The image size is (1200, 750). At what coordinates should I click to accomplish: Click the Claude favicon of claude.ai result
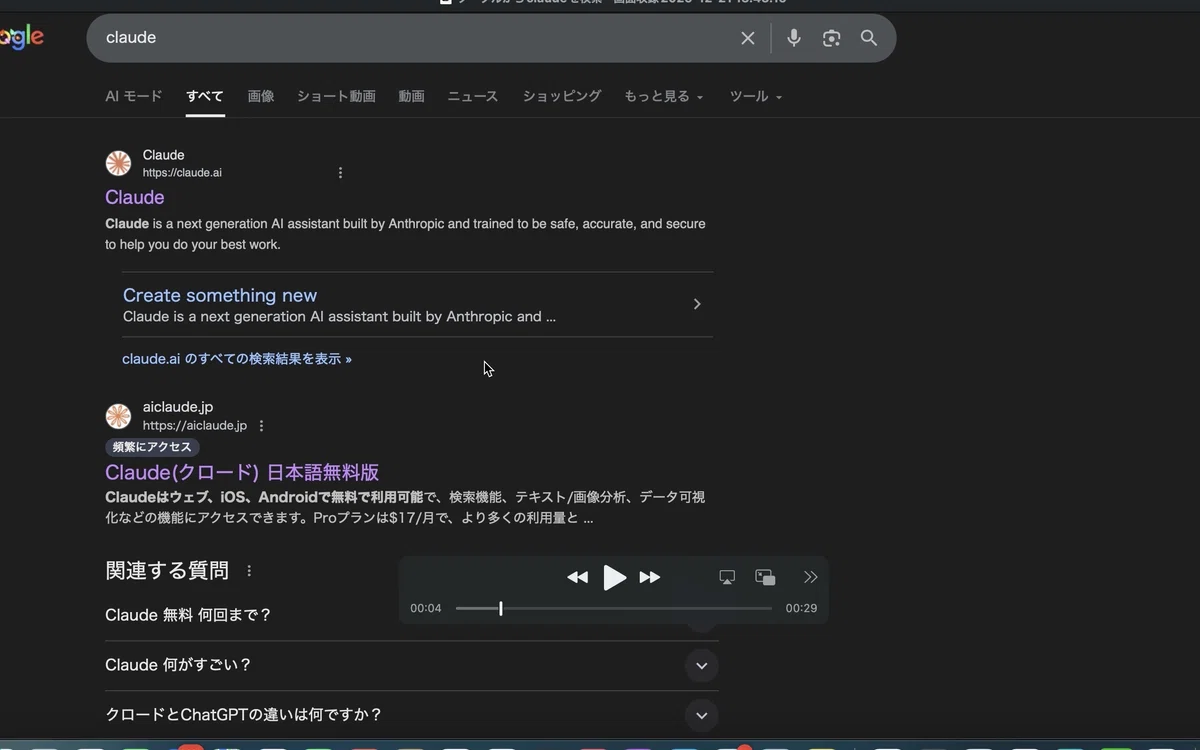pyautogui.click(x=119, y=163)
